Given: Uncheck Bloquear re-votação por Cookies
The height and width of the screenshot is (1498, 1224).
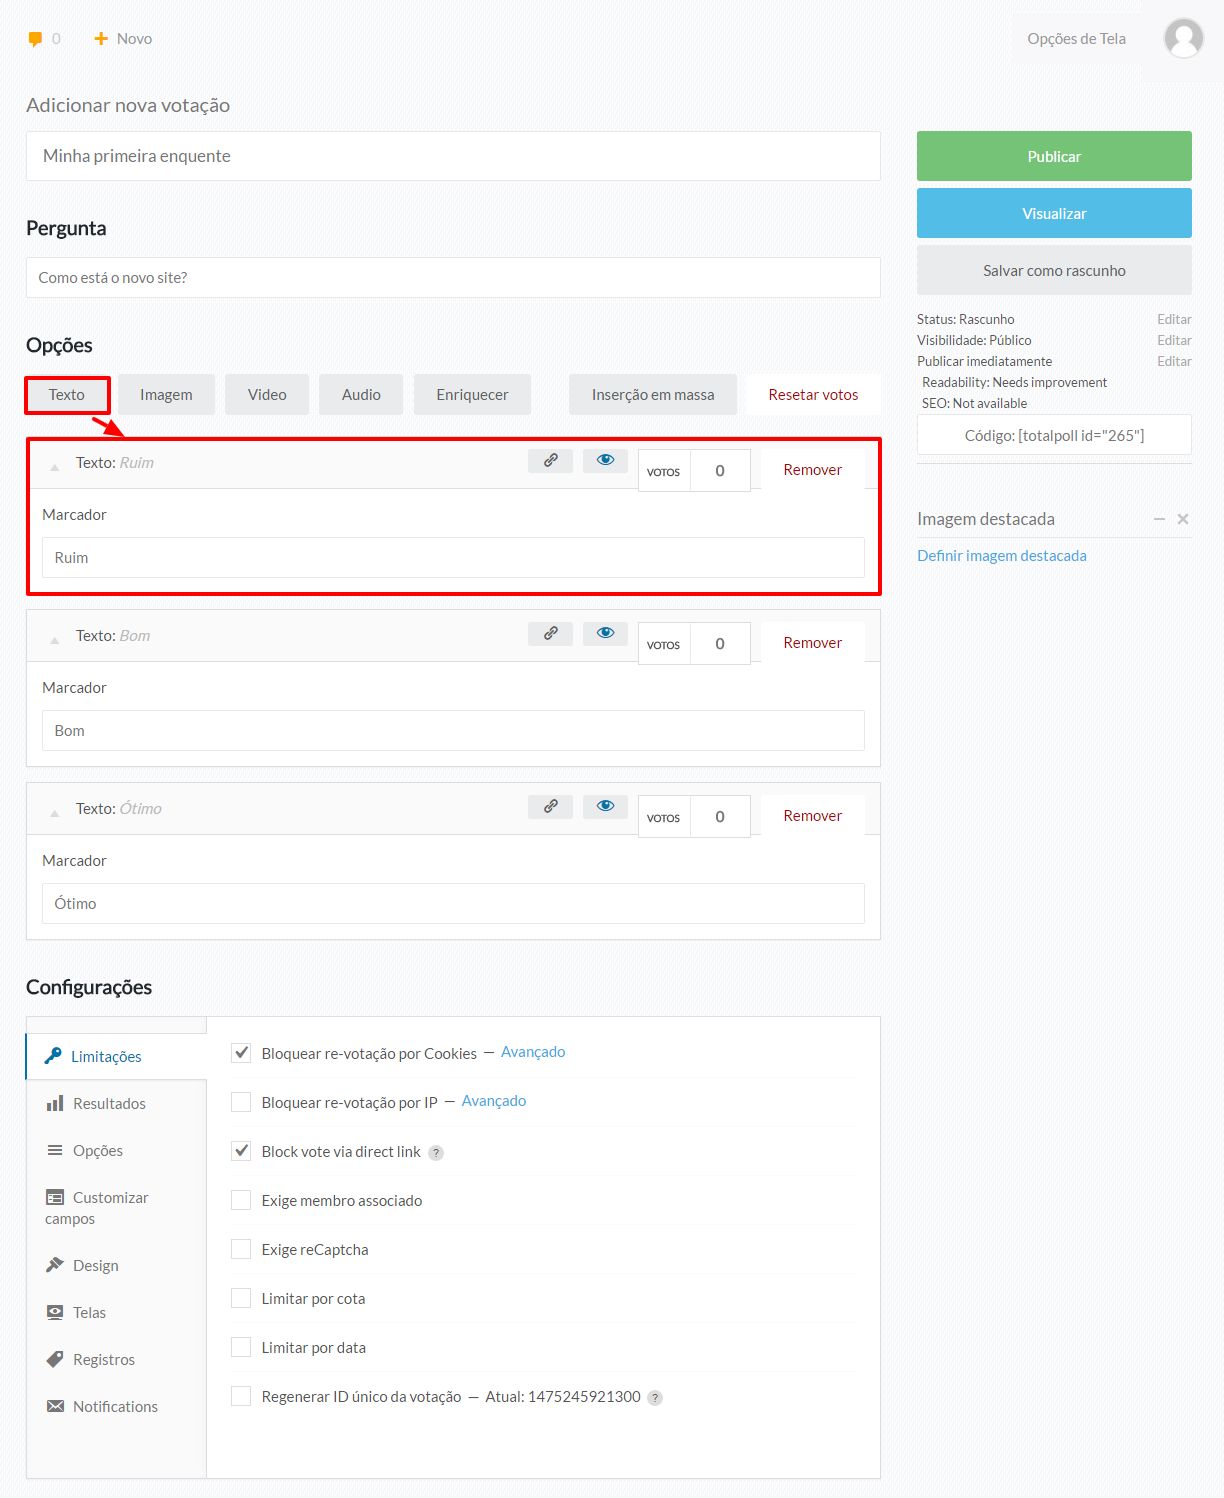Looking at the screenshot, I should click(x=241, y=1053).
